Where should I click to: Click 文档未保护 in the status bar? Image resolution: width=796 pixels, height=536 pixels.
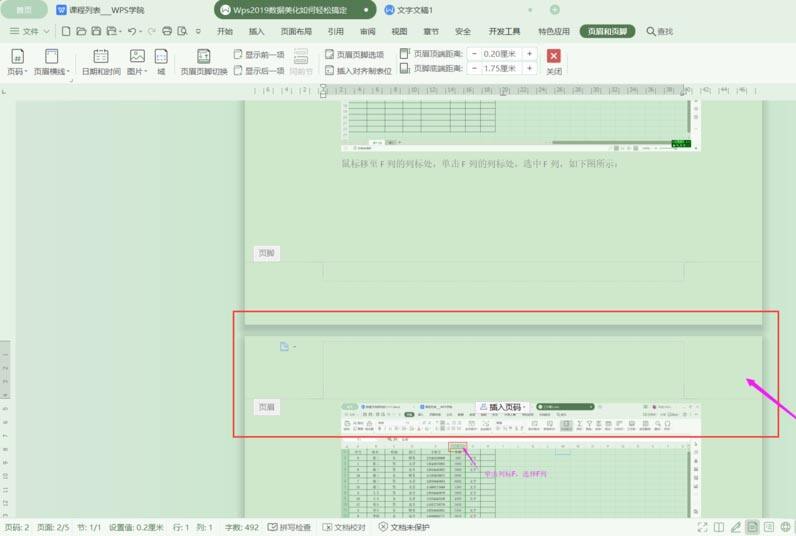point(404,527)
